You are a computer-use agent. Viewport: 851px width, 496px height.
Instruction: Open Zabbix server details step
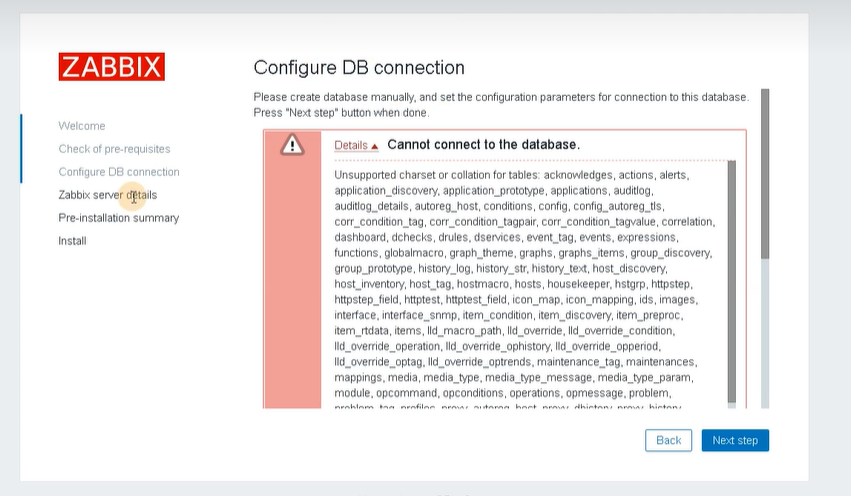pyautogui.click(x=107, y=195)
